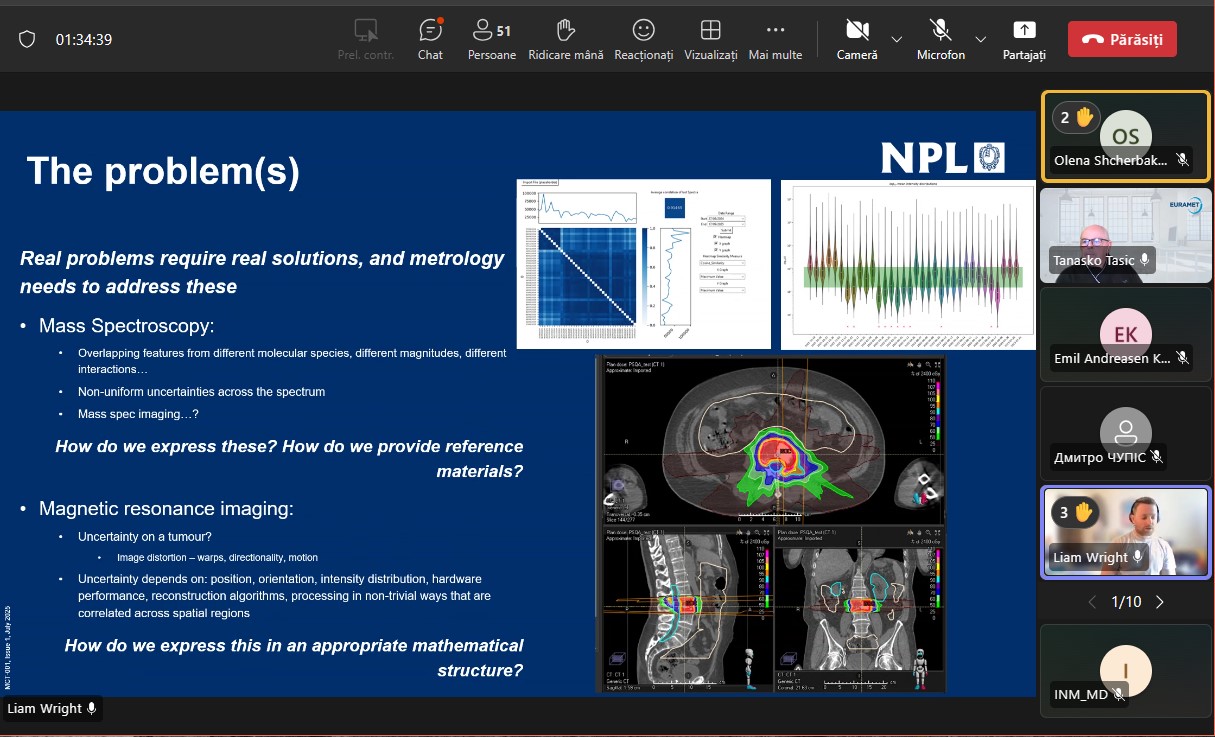Open the Reacționați emoji reactions
The image size is (1215, 737).
(x=643, y=39)
